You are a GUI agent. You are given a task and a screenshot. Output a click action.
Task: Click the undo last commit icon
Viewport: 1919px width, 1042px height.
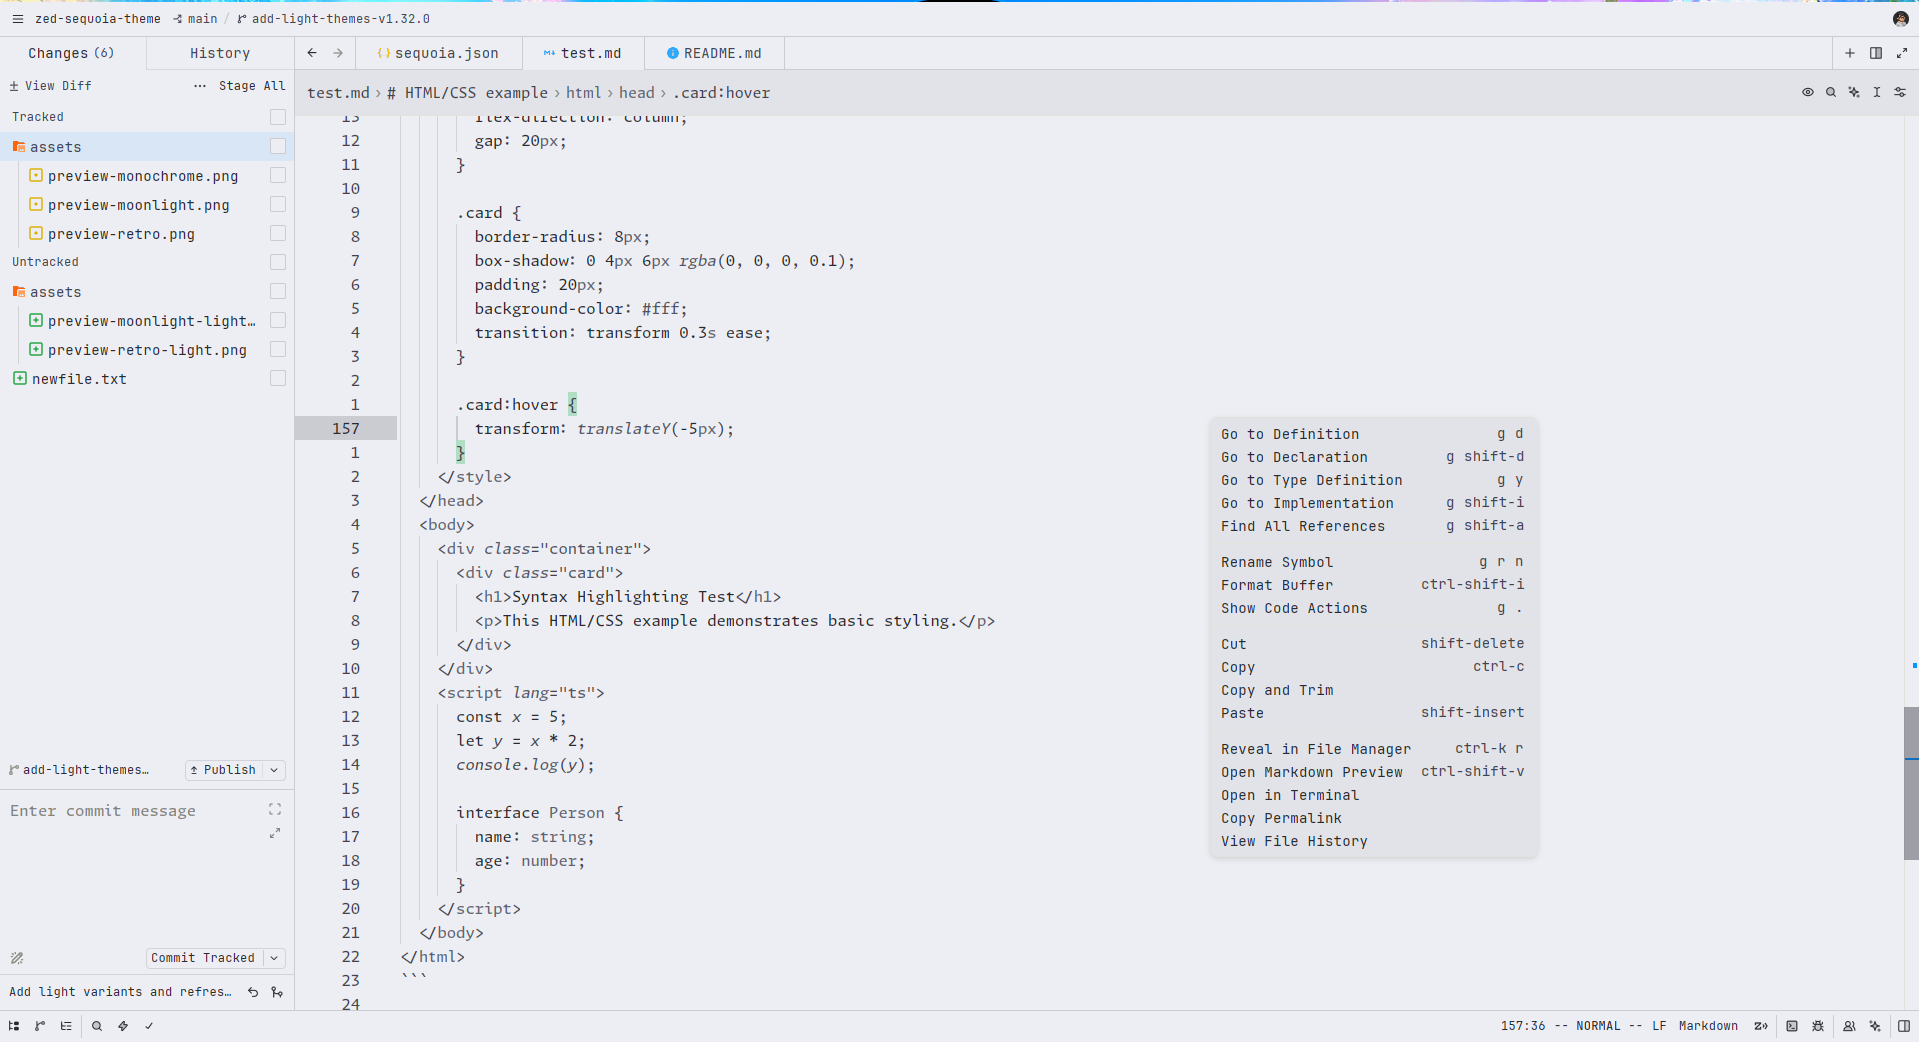coord(253,992)
